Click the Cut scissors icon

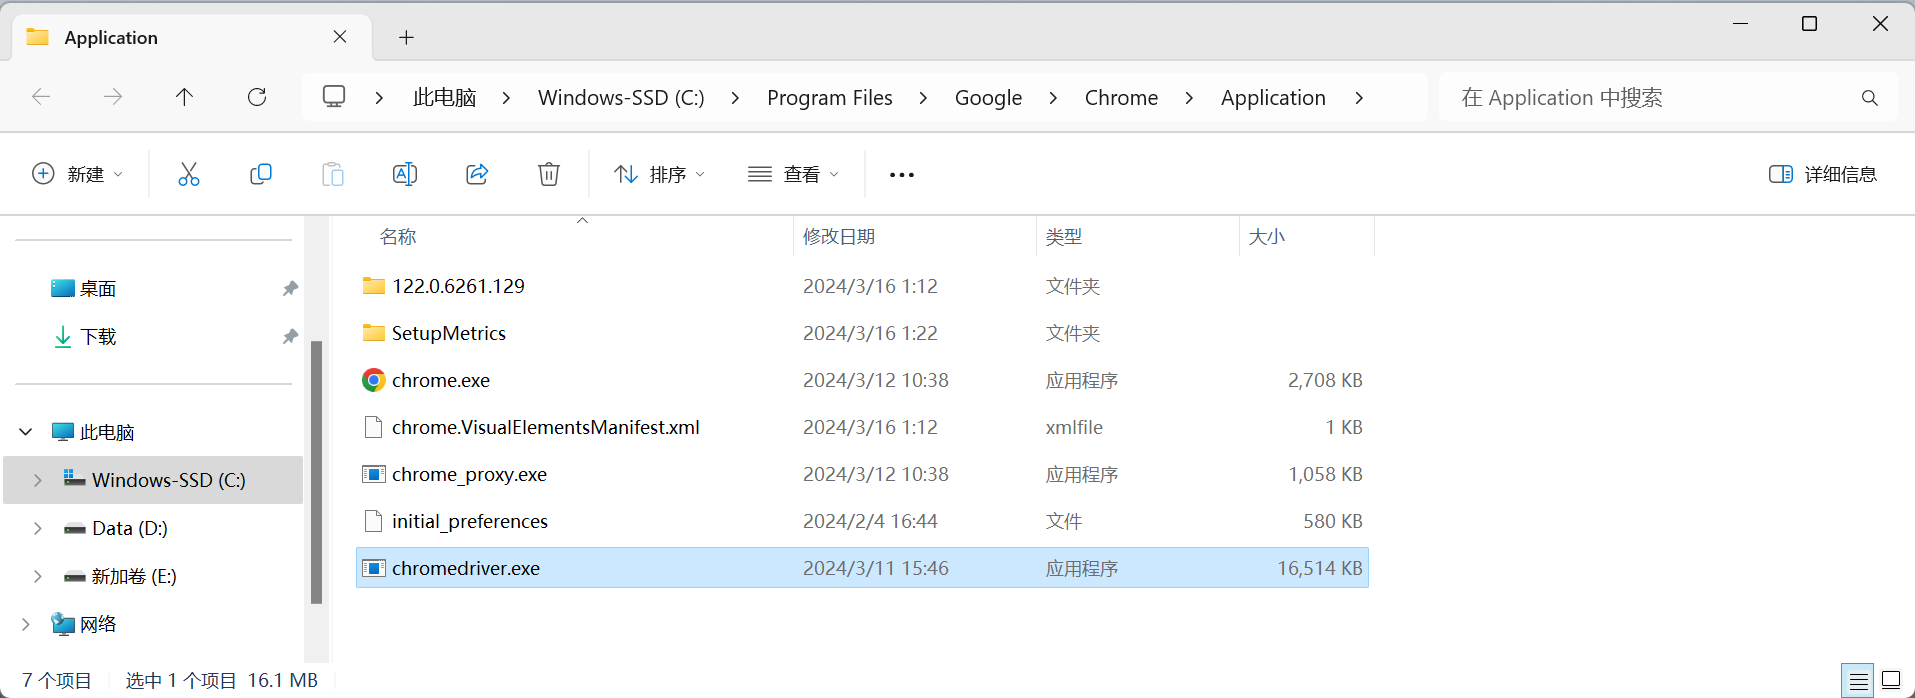point(189,174)
